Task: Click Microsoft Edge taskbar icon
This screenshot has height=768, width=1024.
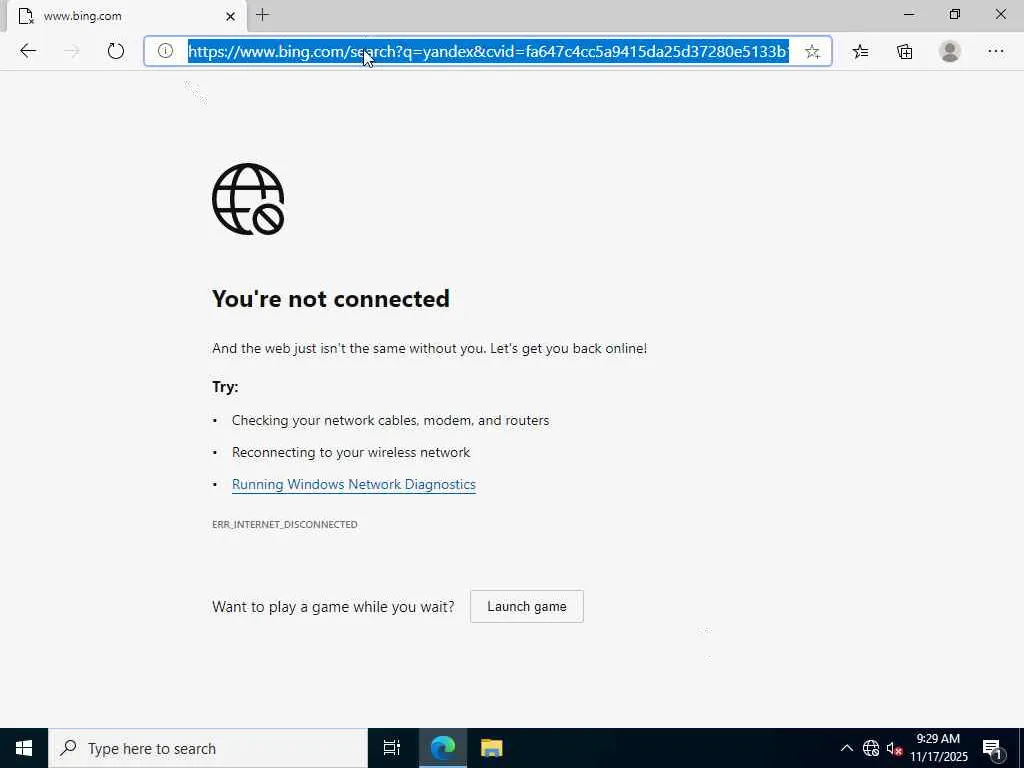Action: [x=443, y=748]
